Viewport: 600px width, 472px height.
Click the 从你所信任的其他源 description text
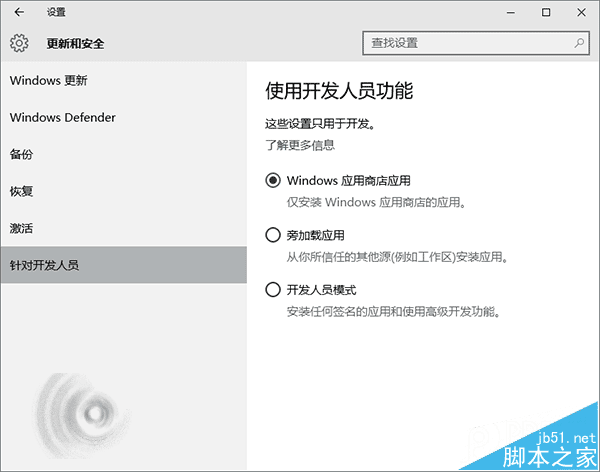point(397,256)
